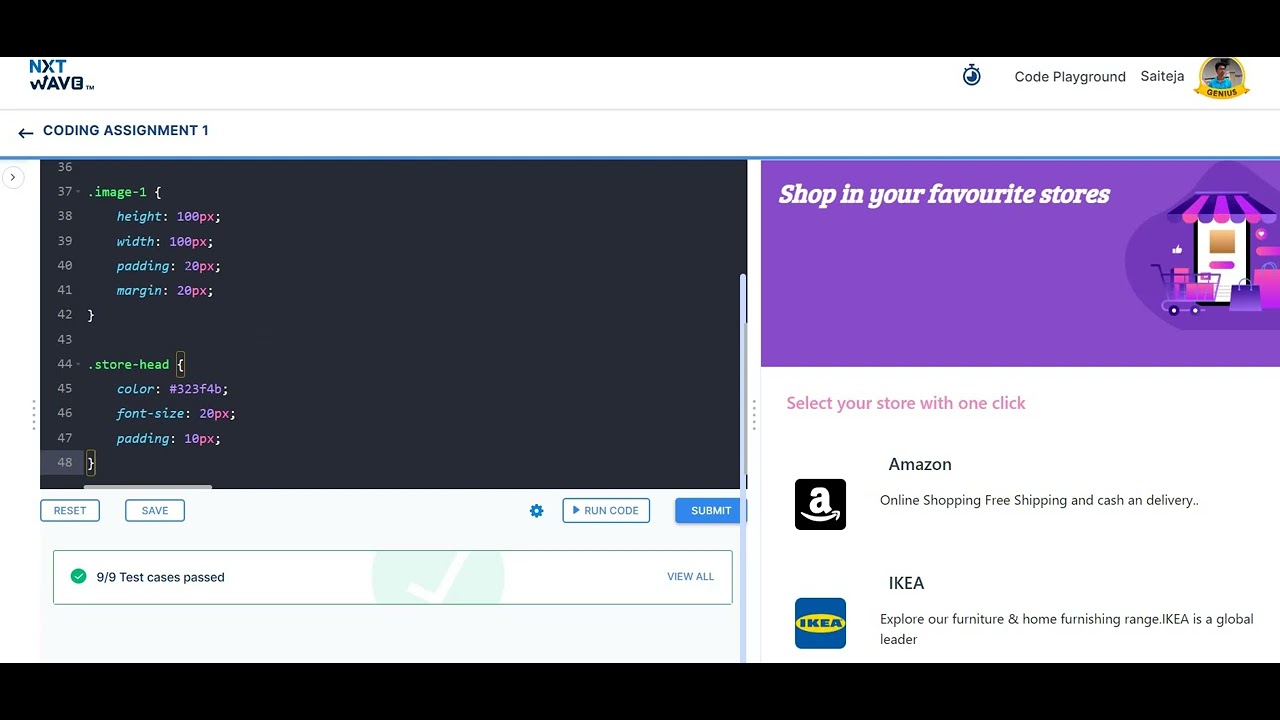Open editor settings gear icon
Screen dimensions: 1280x720
tap(537, 511)
